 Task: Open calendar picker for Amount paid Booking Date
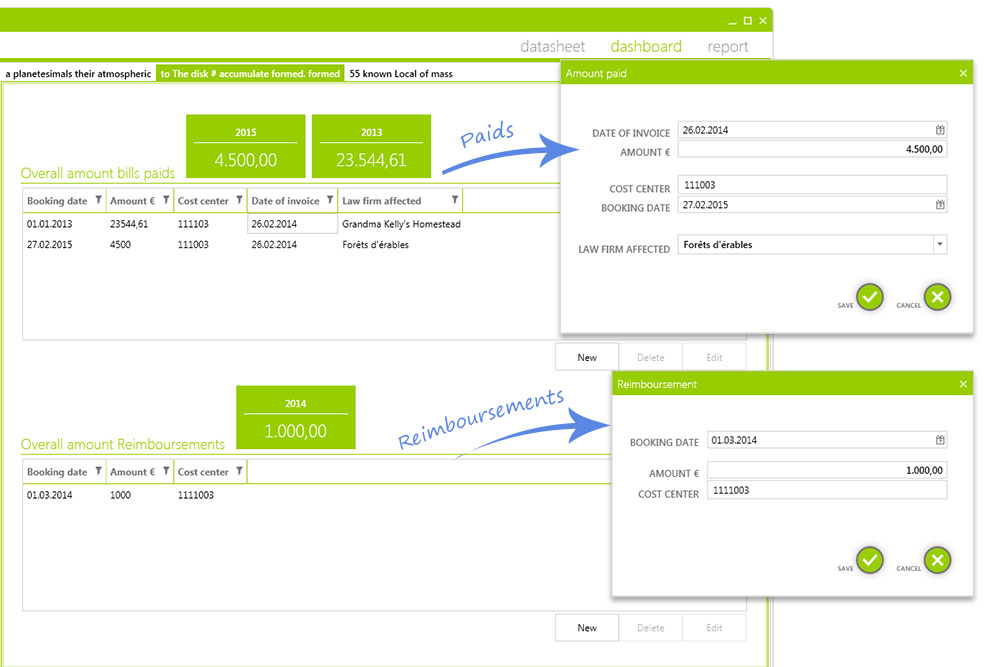(940, 205)
